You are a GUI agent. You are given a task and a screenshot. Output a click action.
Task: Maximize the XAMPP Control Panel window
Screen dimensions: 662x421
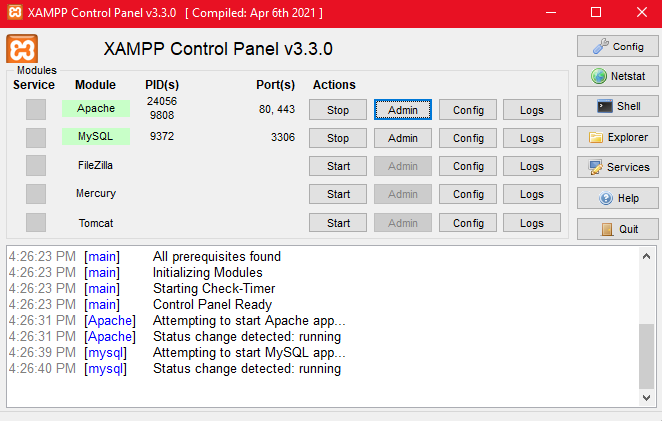point(596,12)
